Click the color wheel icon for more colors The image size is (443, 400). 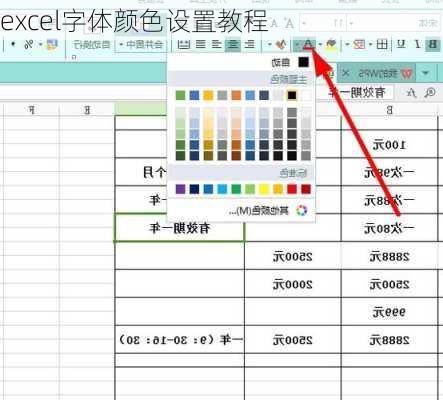[302, 211]
